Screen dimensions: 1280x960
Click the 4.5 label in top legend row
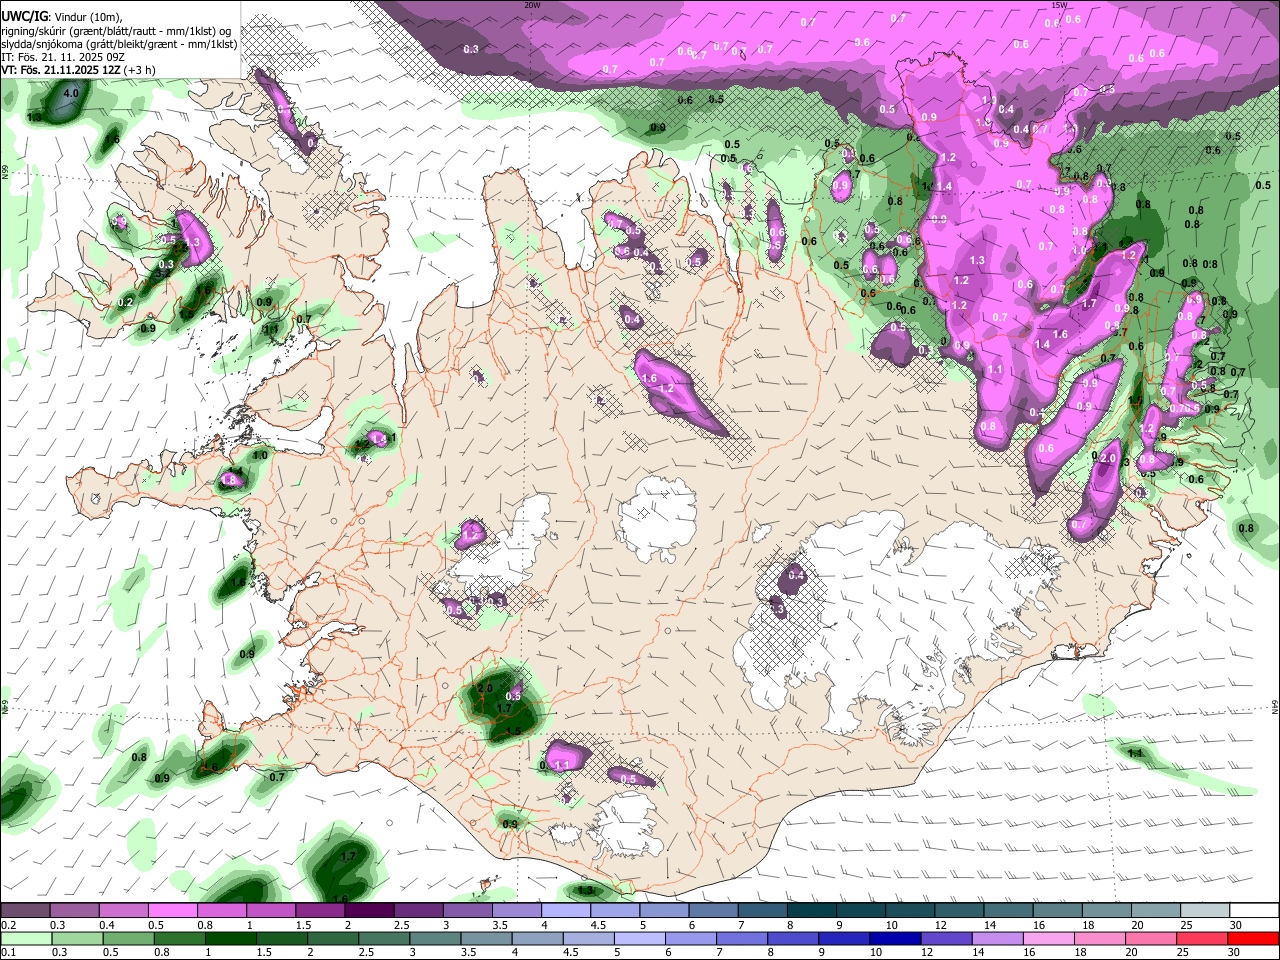pyautogui.click(x=598, y=925)
